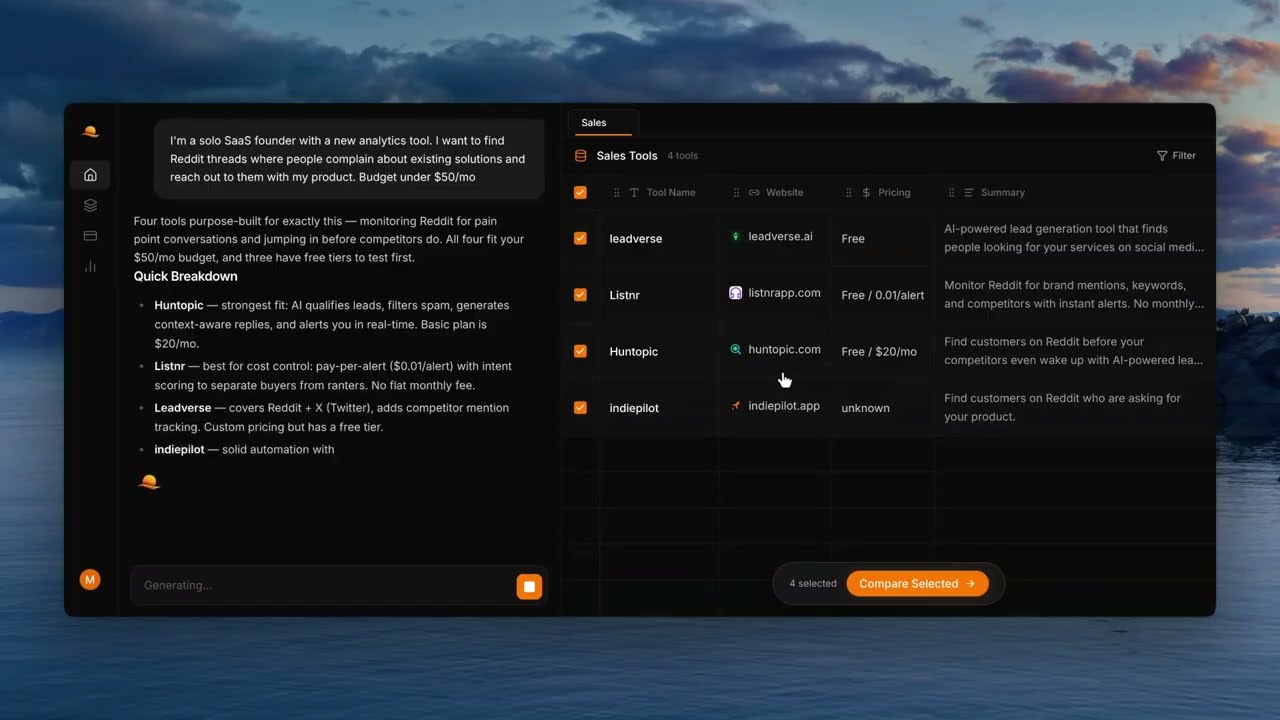This screenshot has width=1280, height=720.
Task: Select the indiepilot tool name cell
Action: tap(634, 408)
